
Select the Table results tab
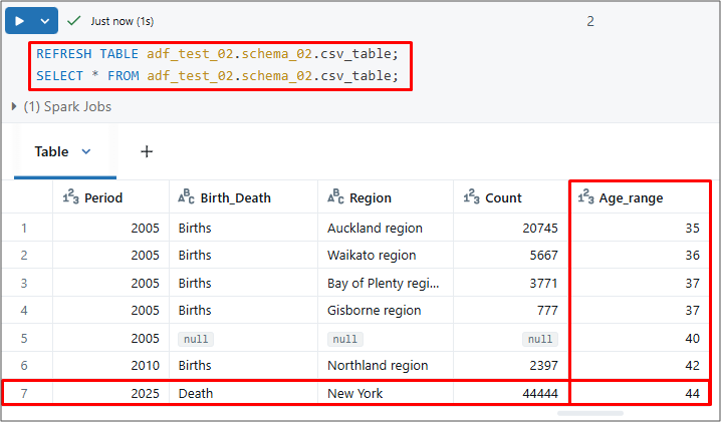(52, 152)
